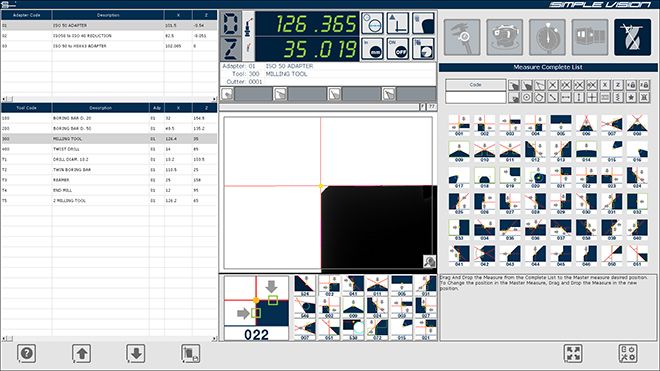Toggle the star filter in measure toolbar
This screenshot has width=660, height=371.
pyautogui.click(x=631, y=98)
